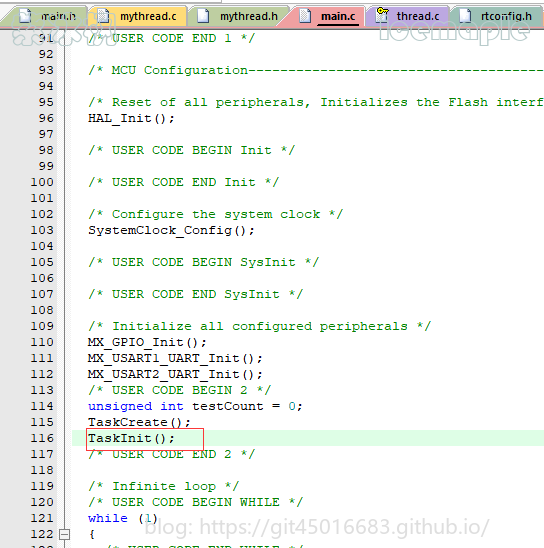The width and height of the screenshot is (544, 548).
Task: Switch to the rtconfig.h tab
Action: coord(496,16)
